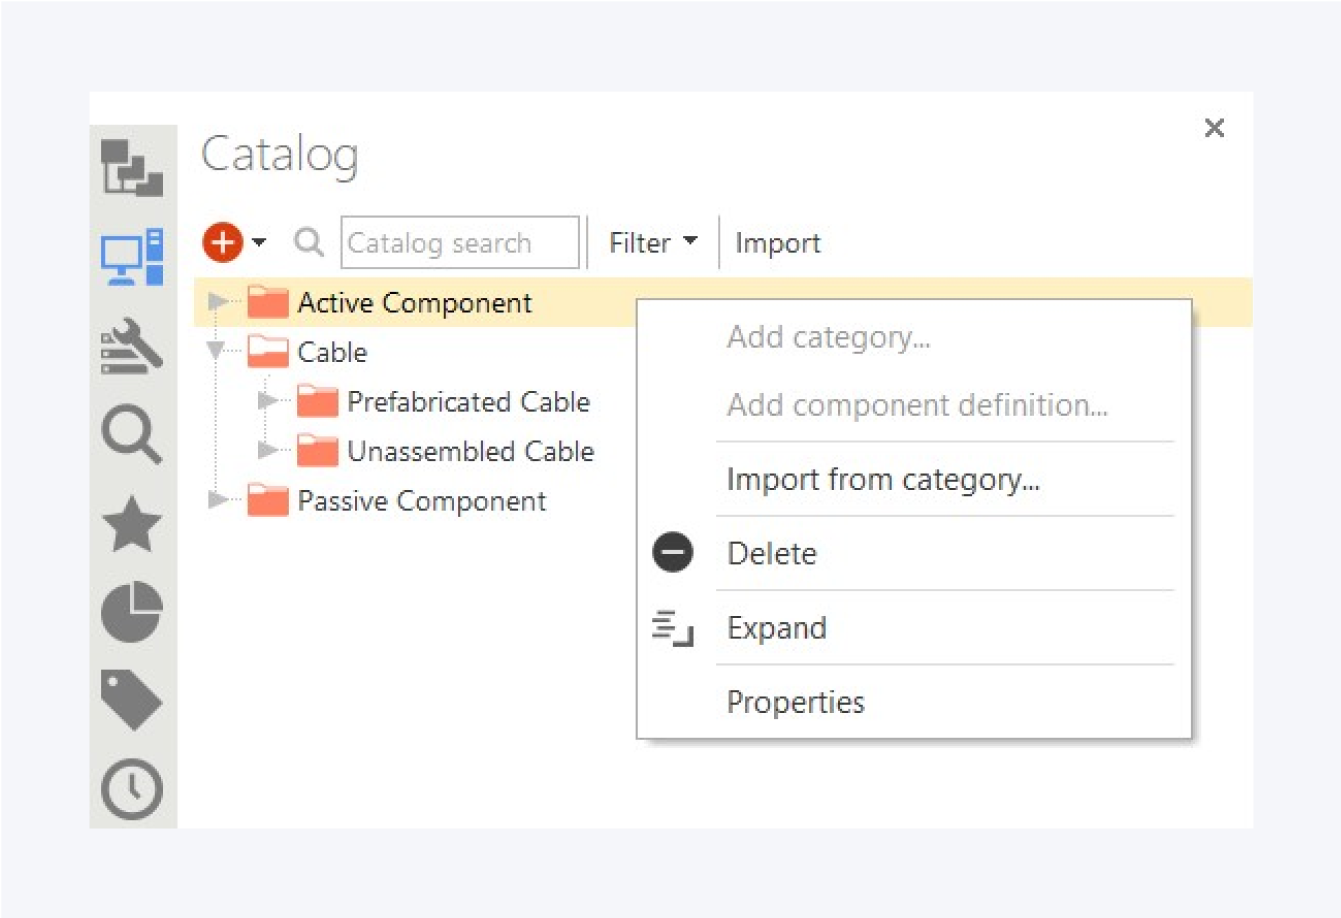The image size is (1341, 918).
Task: Open the pie chart reports icon
Action: (x=132, y=612)
